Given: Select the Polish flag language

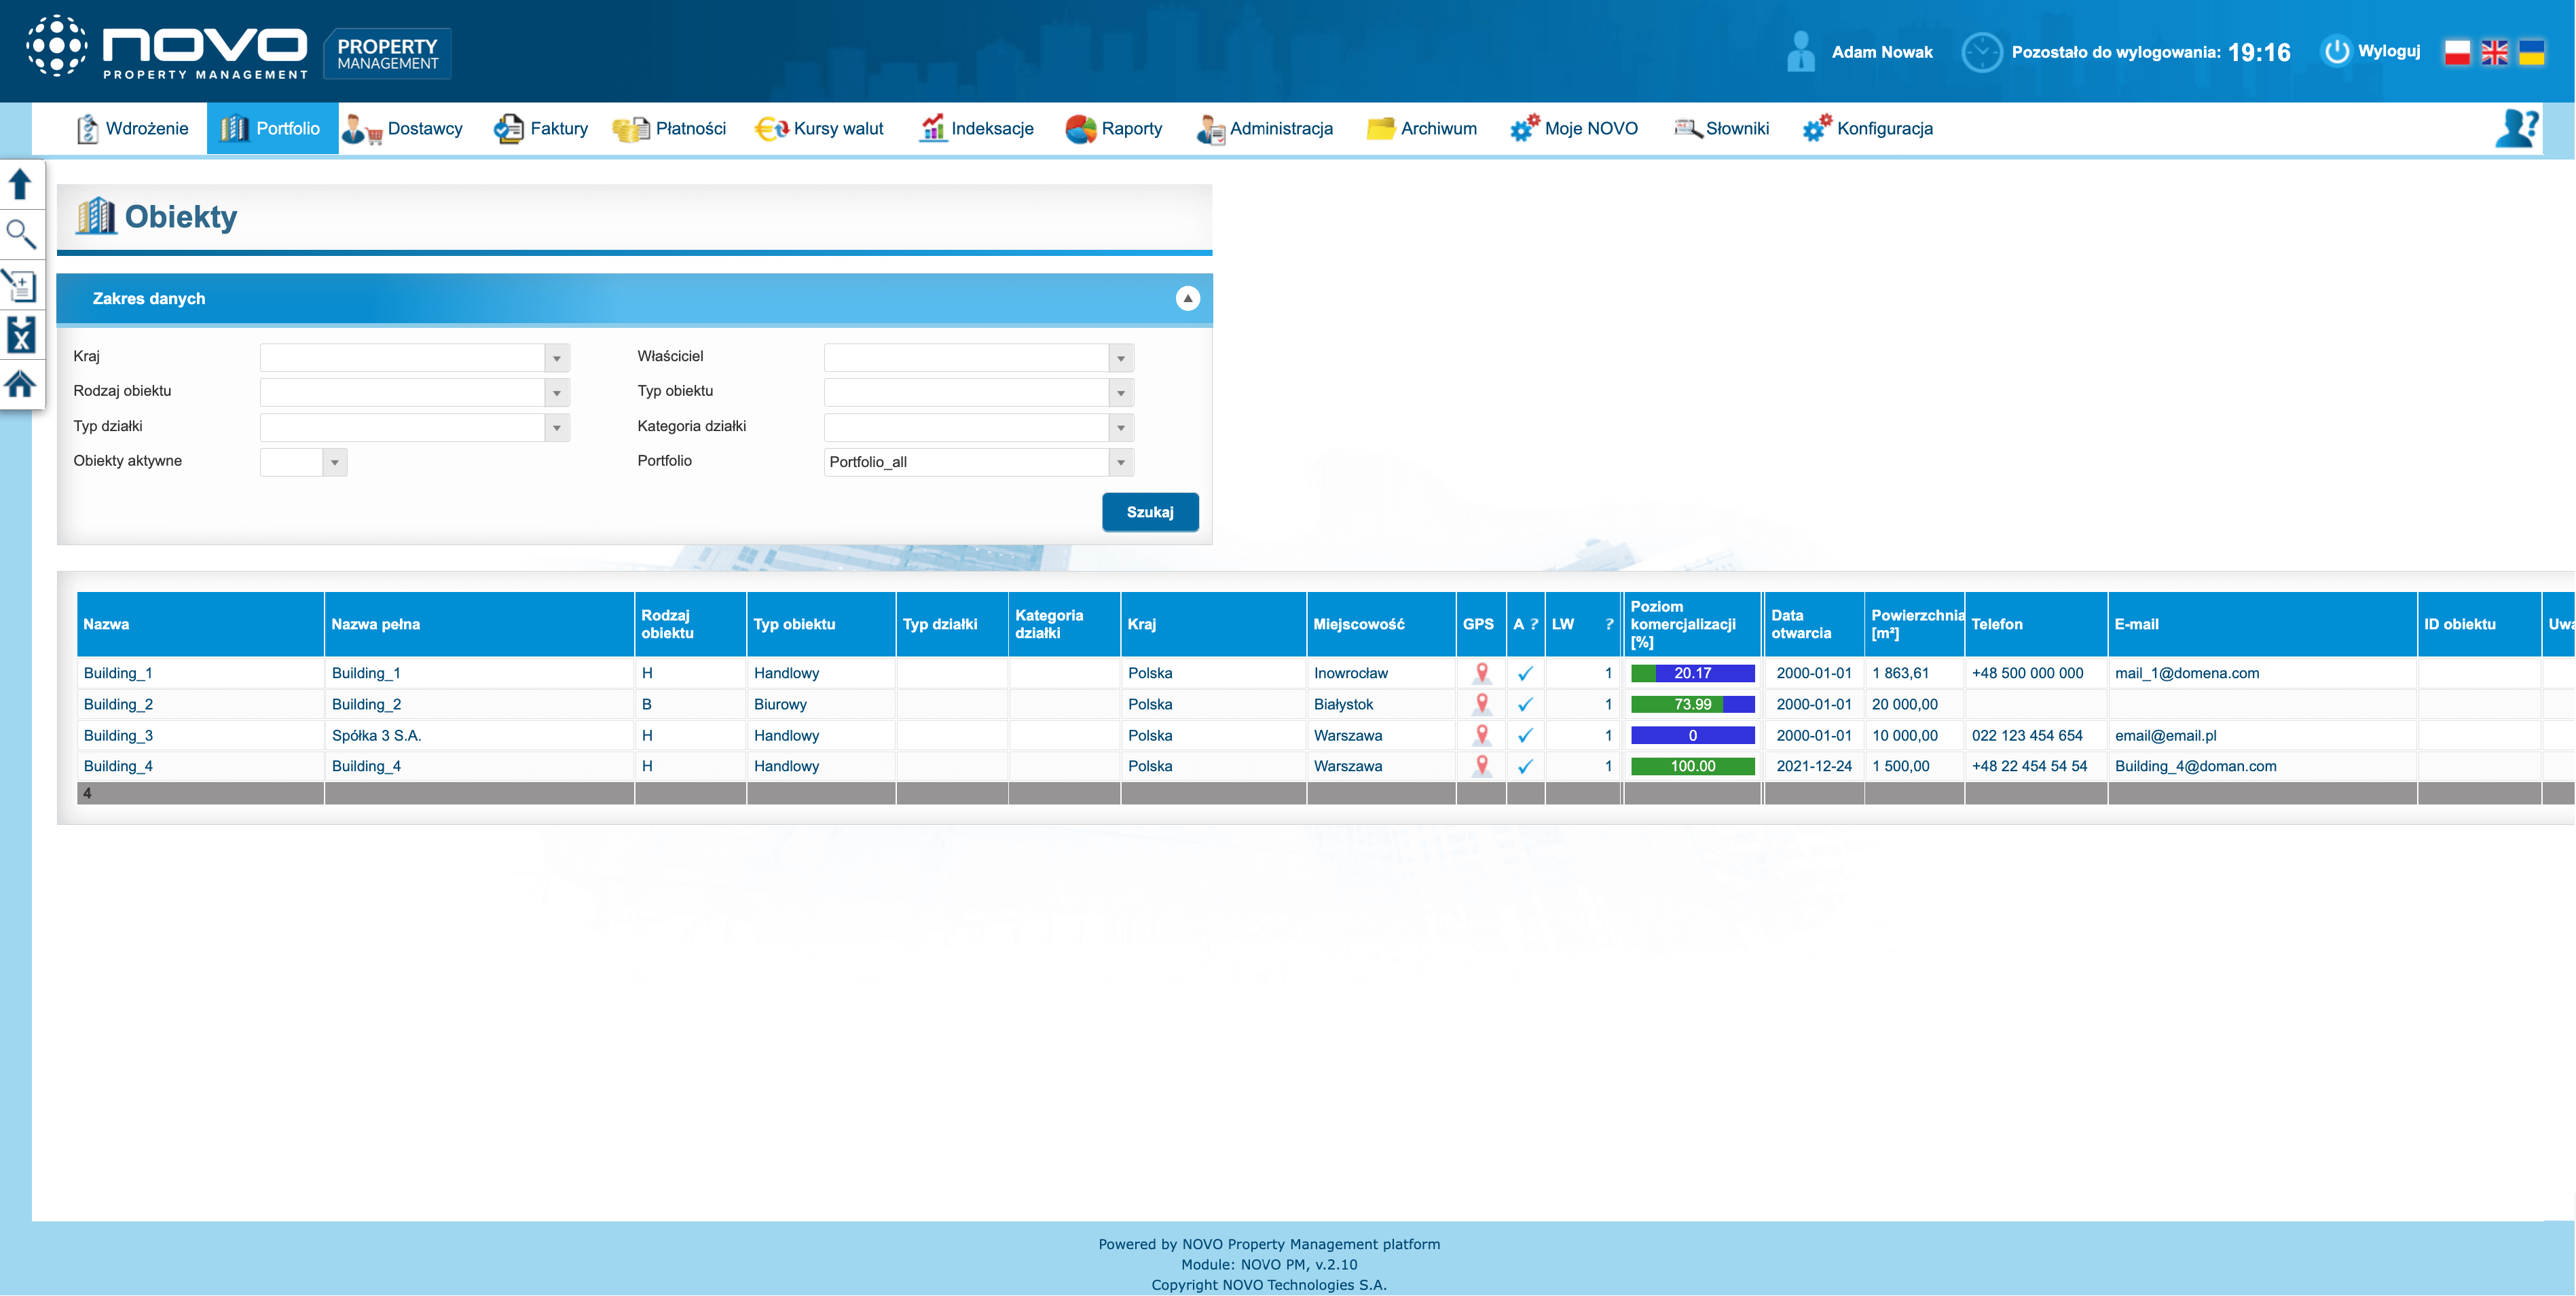Looking at the screenshot, I should [x=2457, y=52].
